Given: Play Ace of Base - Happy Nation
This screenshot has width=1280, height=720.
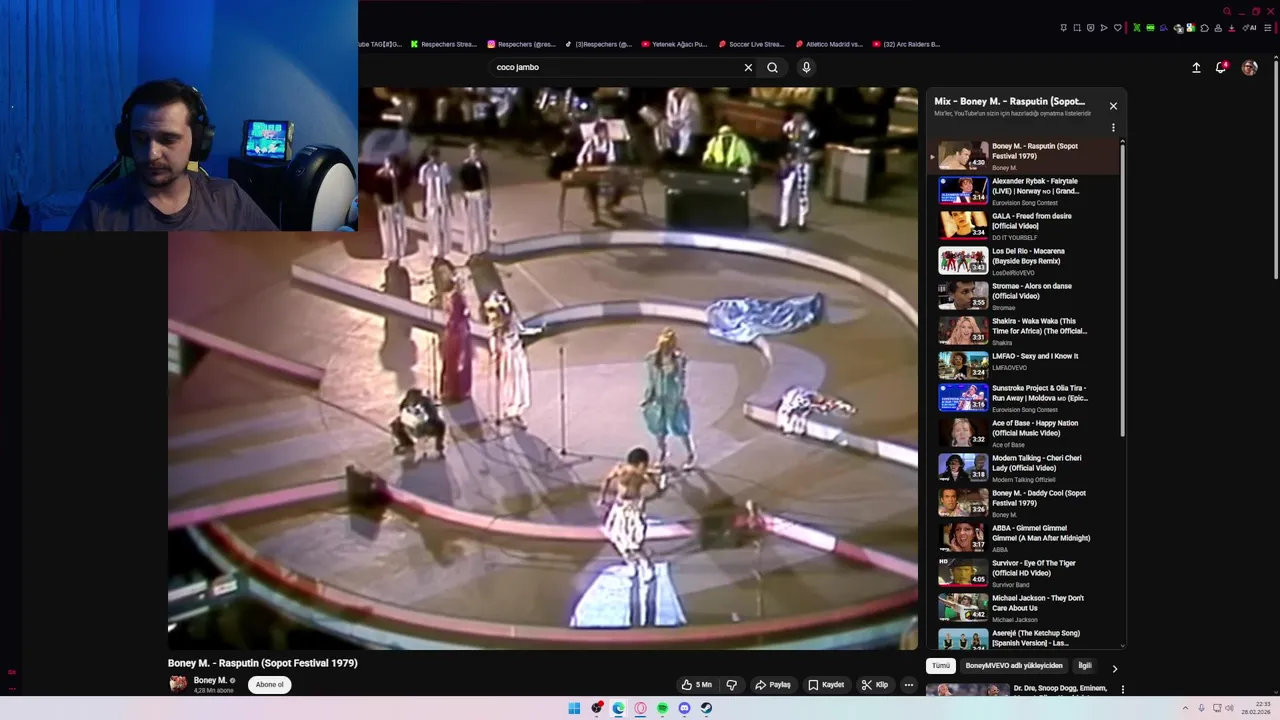Looking at the screenshot, I should pos(1024,433).
